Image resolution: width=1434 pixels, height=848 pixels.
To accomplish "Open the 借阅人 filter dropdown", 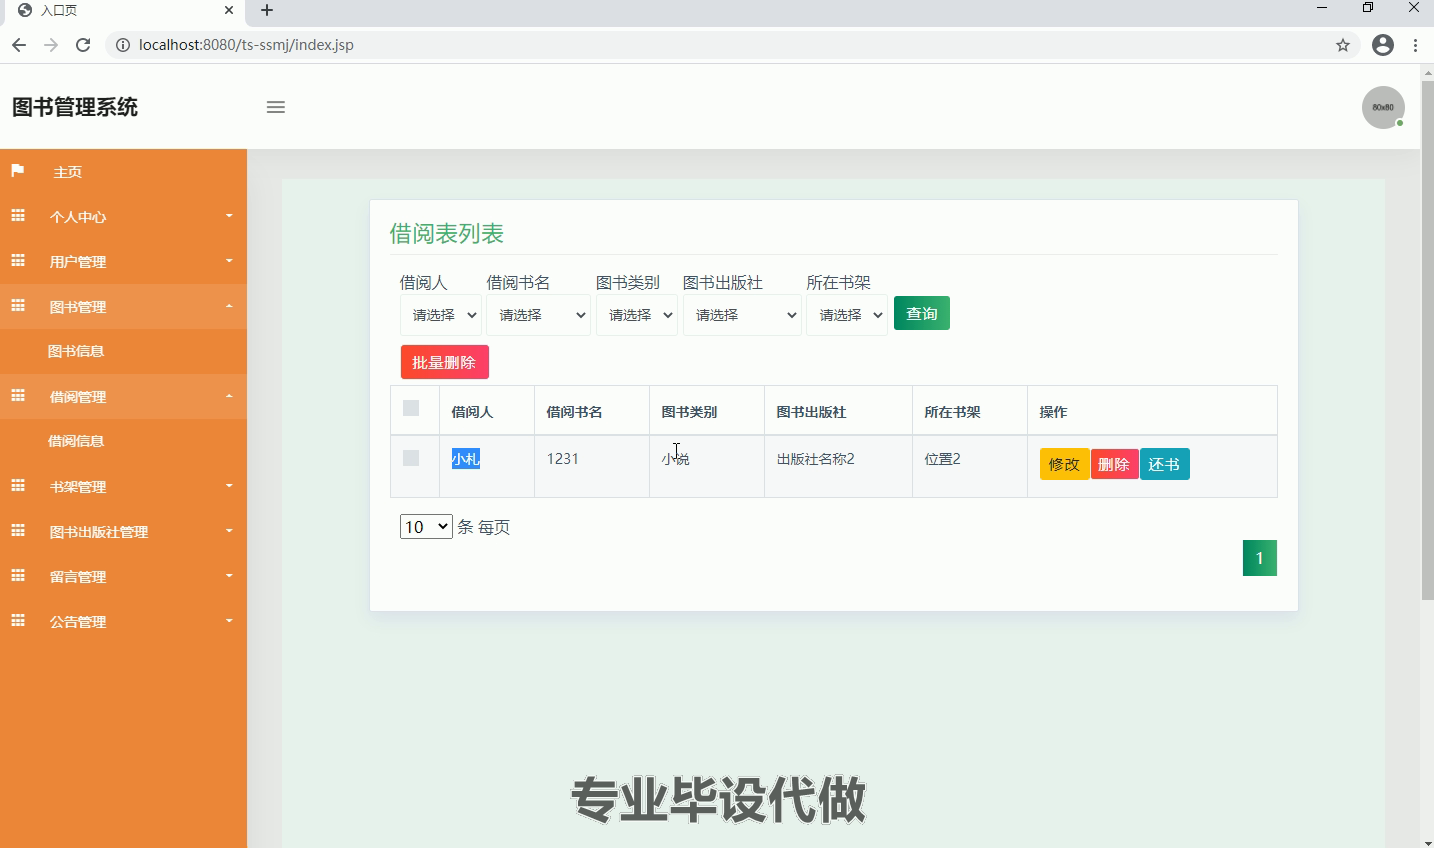I will 441,315.
